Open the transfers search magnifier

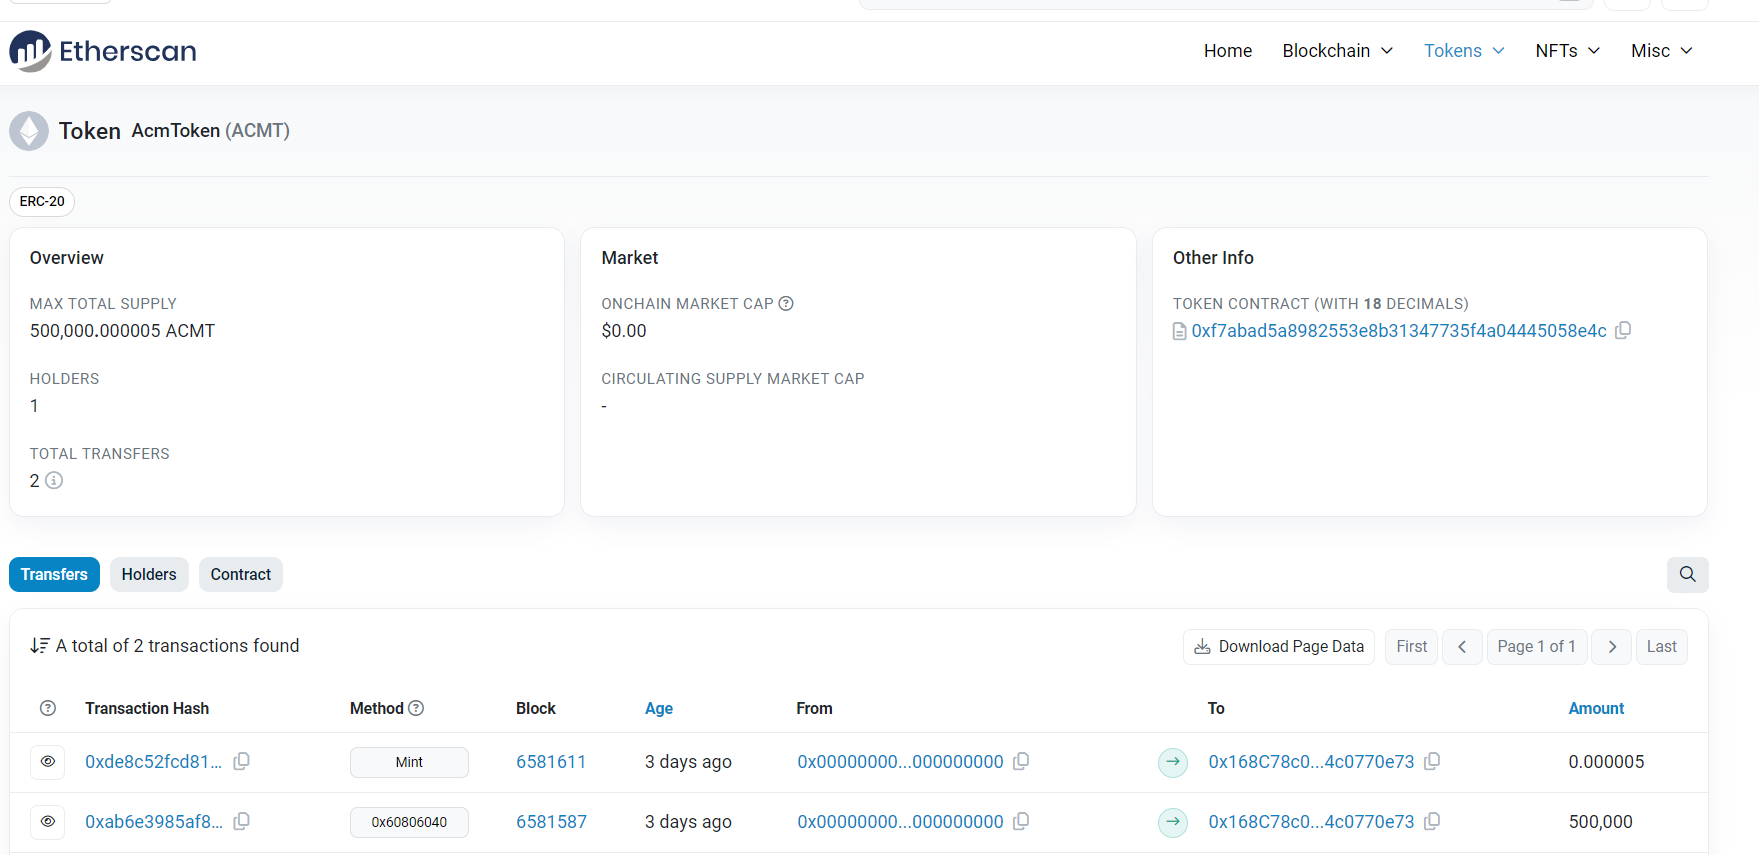(x=1688, y=574)
